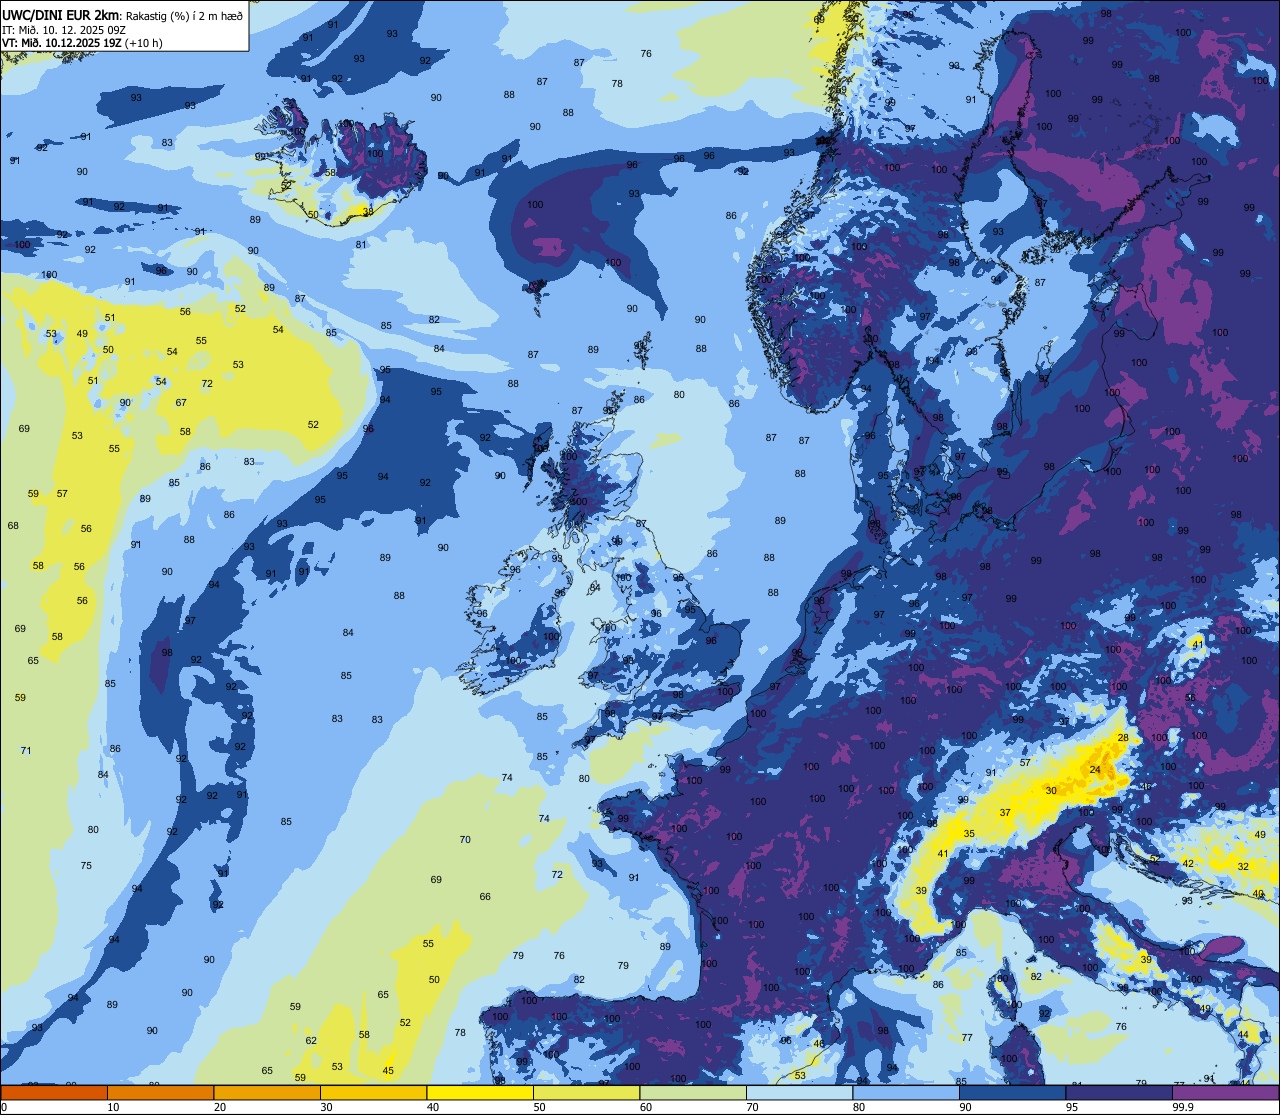Click the humidity value "62" on the map
This screenshot has height=1115, width=1280.
tap(311, 1040)
